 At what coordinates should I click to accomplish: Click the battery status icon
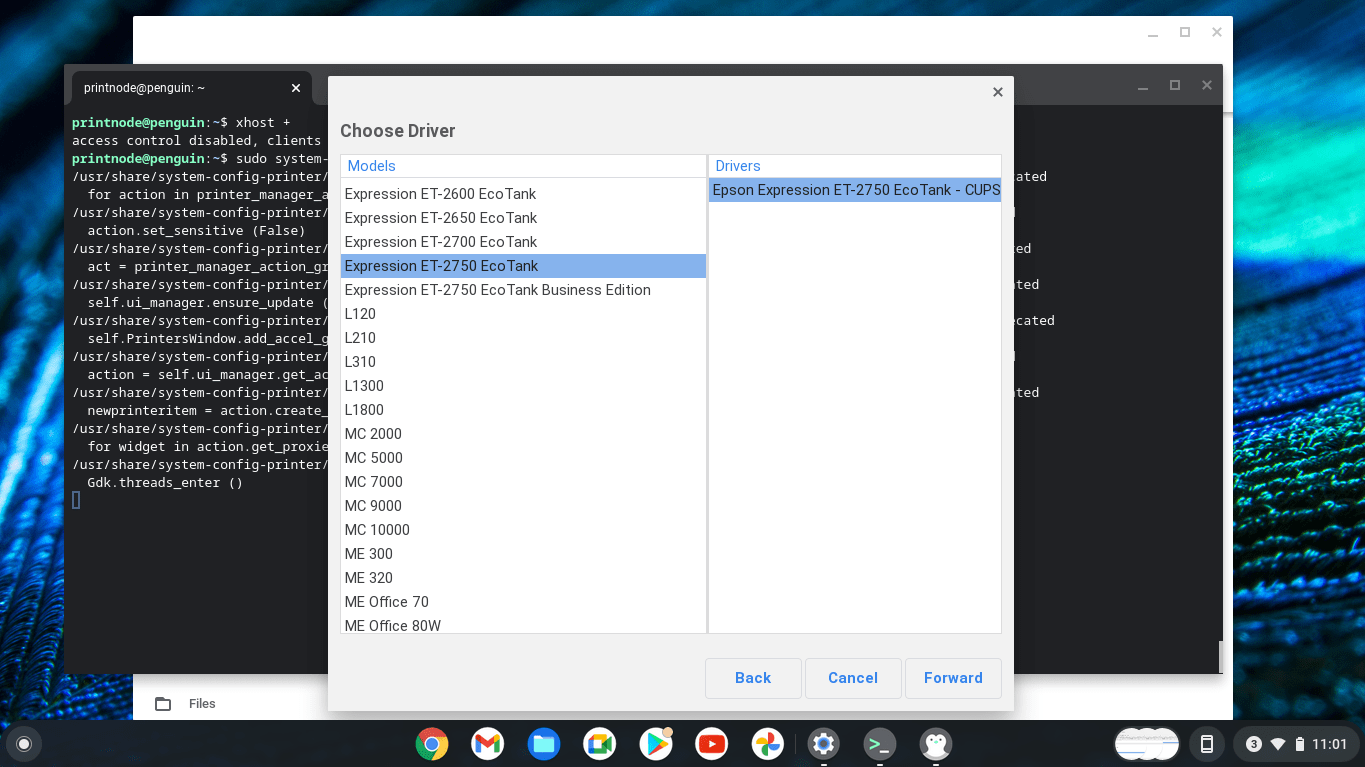pos(1299,744)
